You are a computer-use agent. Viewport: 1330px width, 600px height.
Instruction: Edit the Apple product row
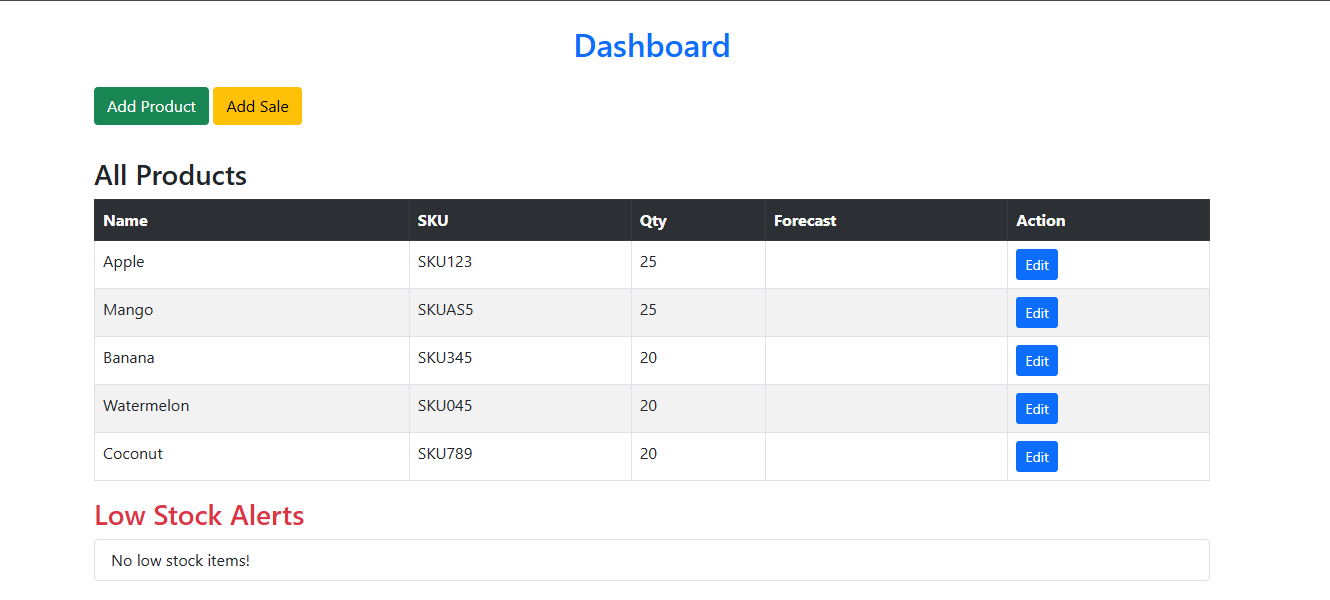pos(1037,265)
